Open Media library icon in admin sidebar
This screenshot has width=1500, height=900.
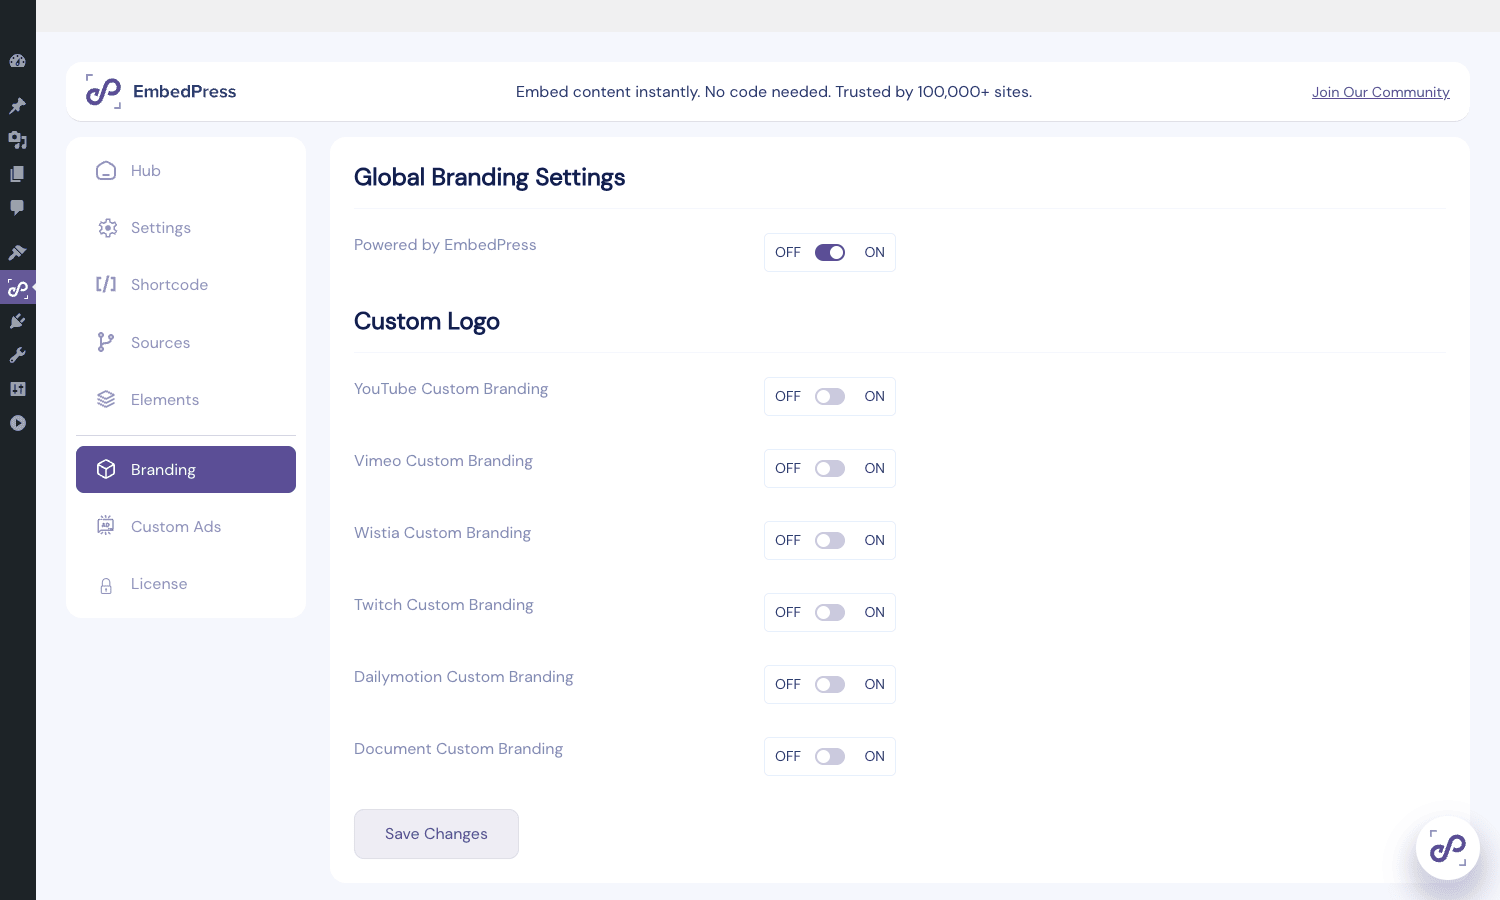point(17,140)
